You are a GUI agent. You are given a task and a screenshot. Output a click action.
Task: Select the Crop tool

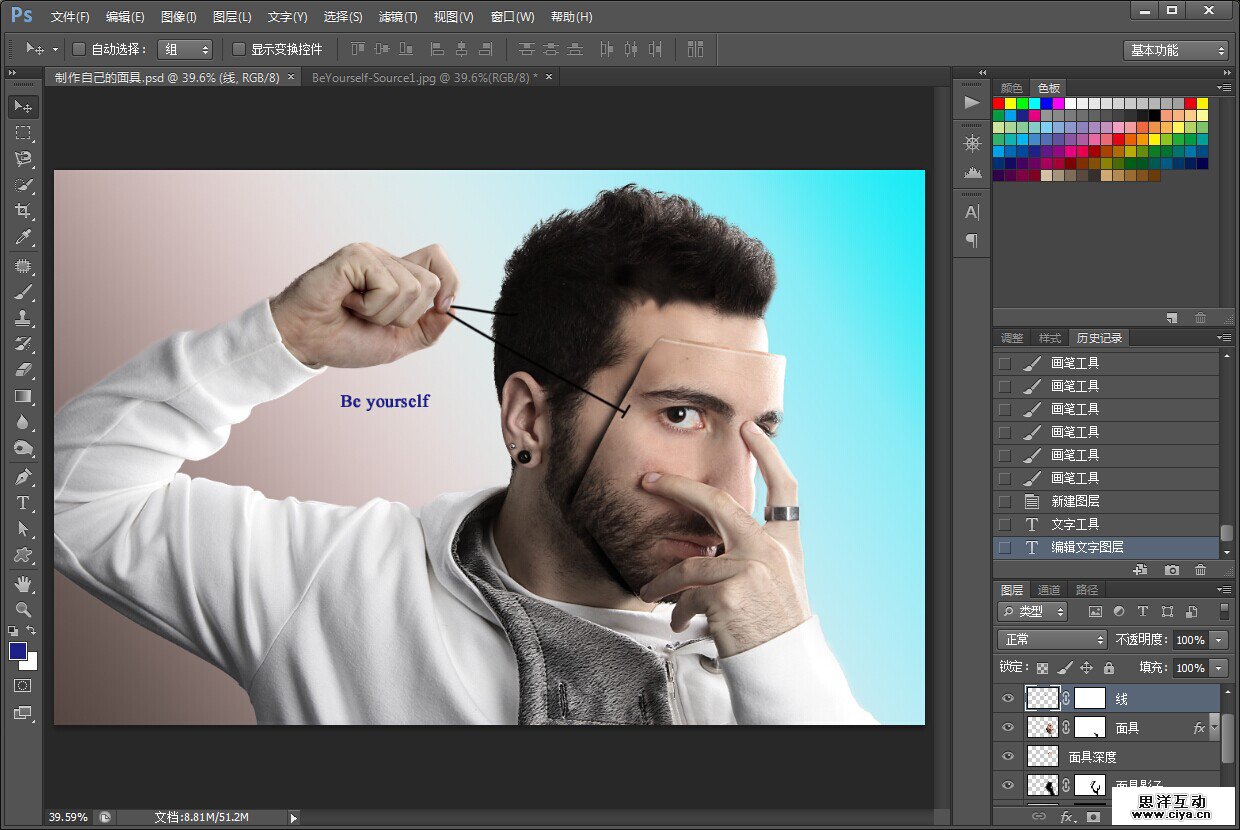(23, 211)
